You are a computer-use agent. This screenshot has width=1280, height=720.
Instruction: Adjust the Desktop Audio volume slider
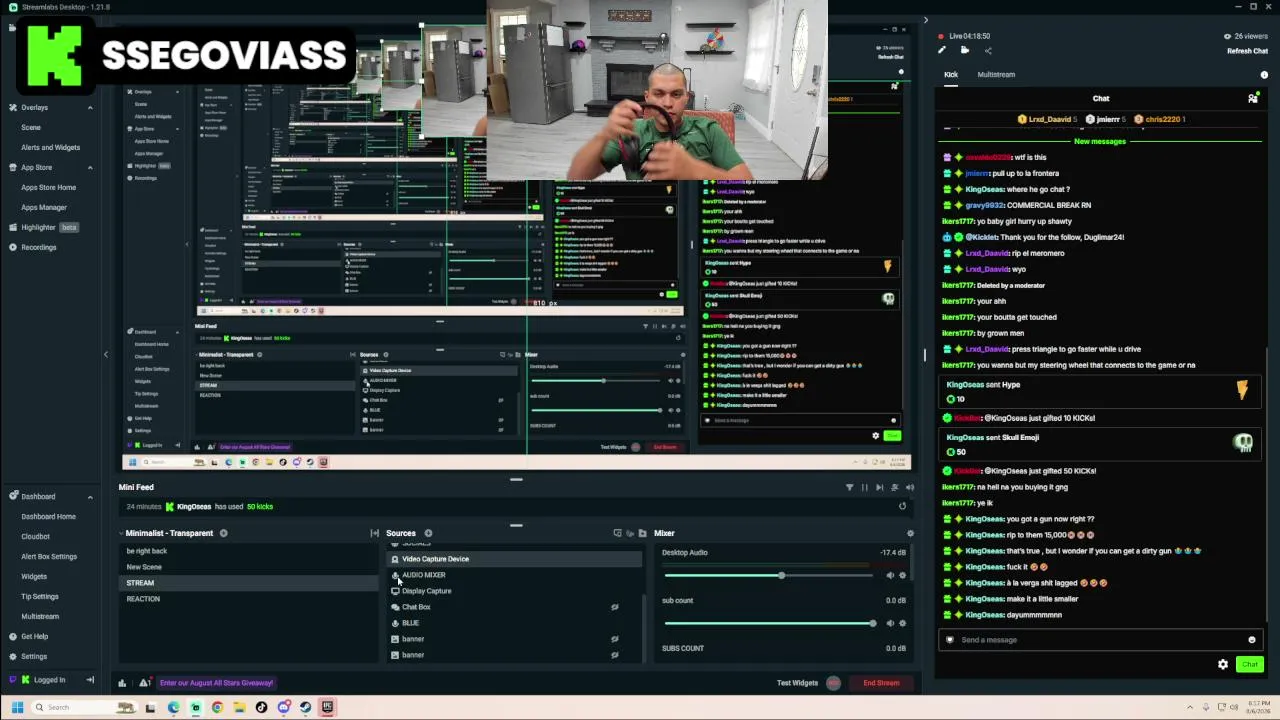(x=769, y=575)
